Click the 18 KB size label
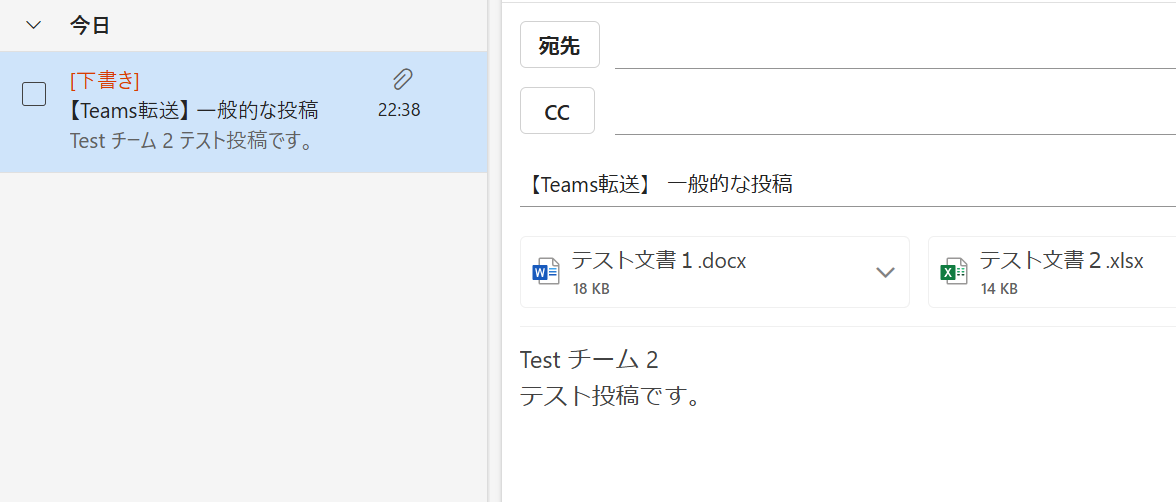This screenshot has width=1176, height=502. click(591, 289)
